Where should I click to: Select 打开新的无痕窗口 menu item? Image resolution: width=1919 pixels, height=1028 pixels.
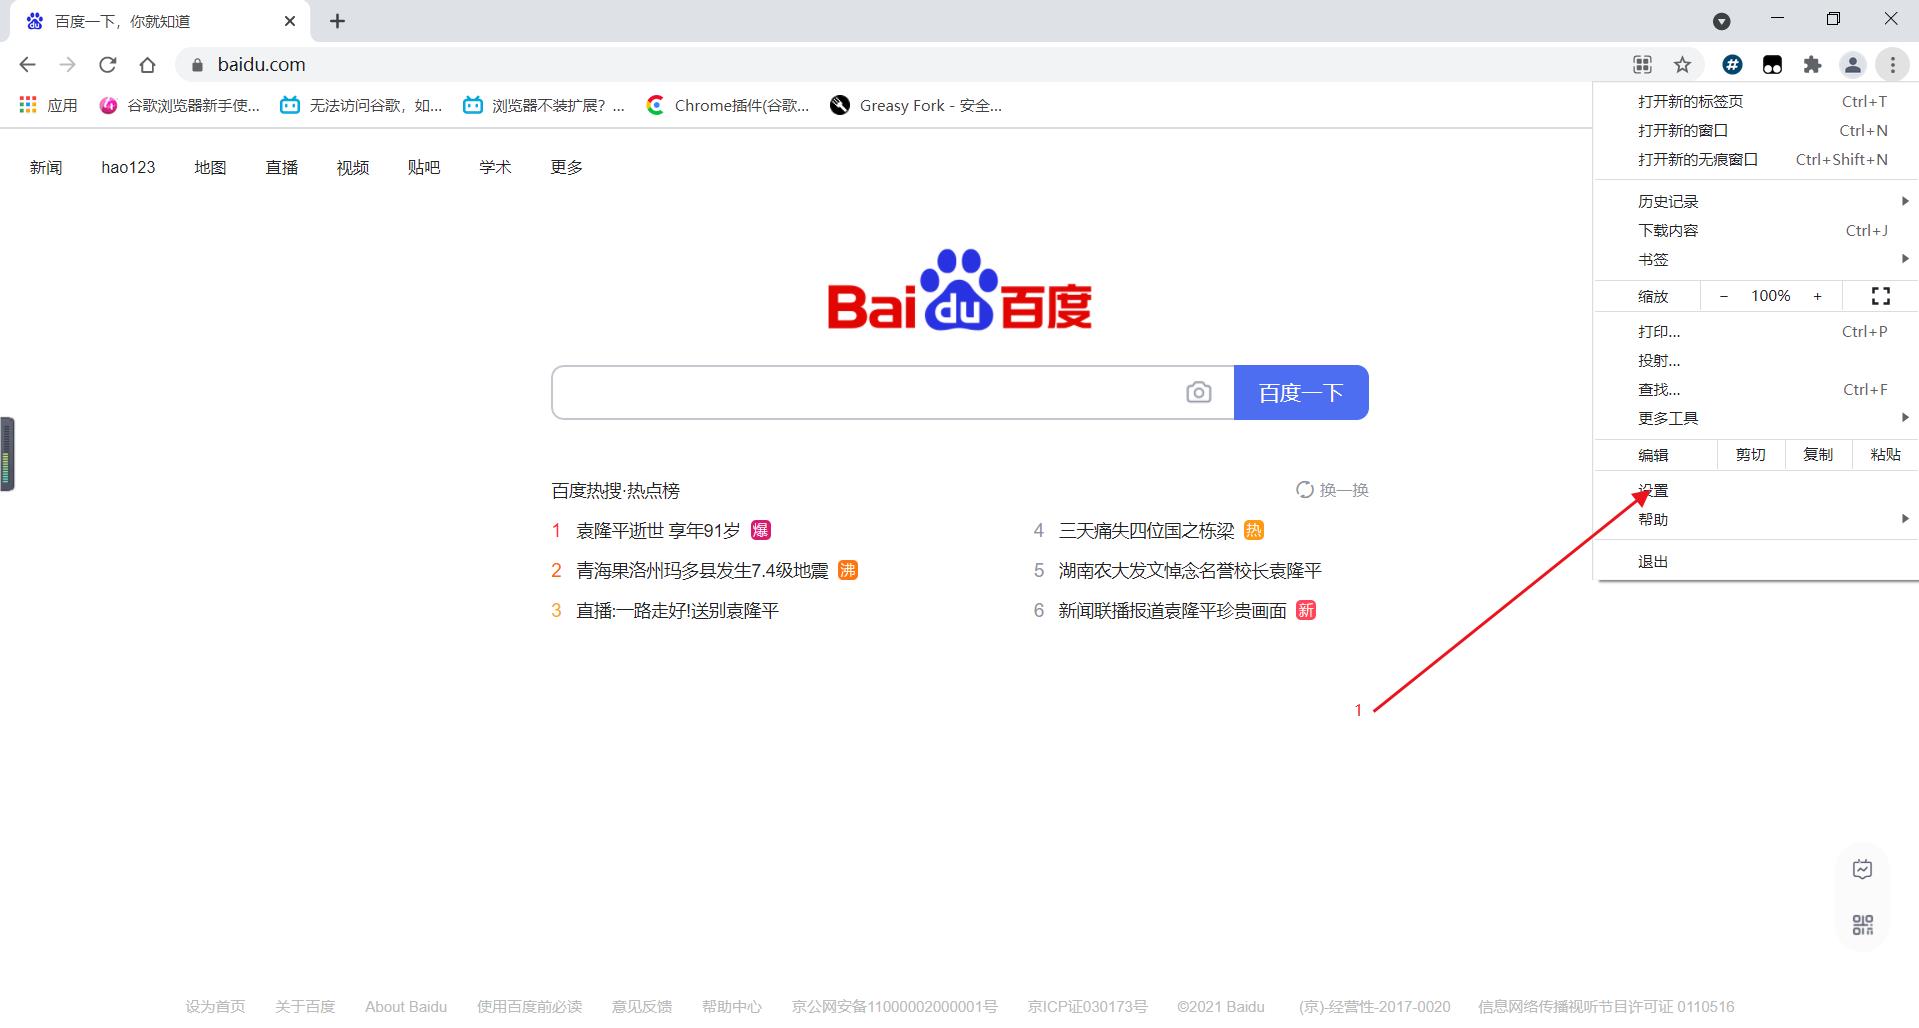(1756, 159)
